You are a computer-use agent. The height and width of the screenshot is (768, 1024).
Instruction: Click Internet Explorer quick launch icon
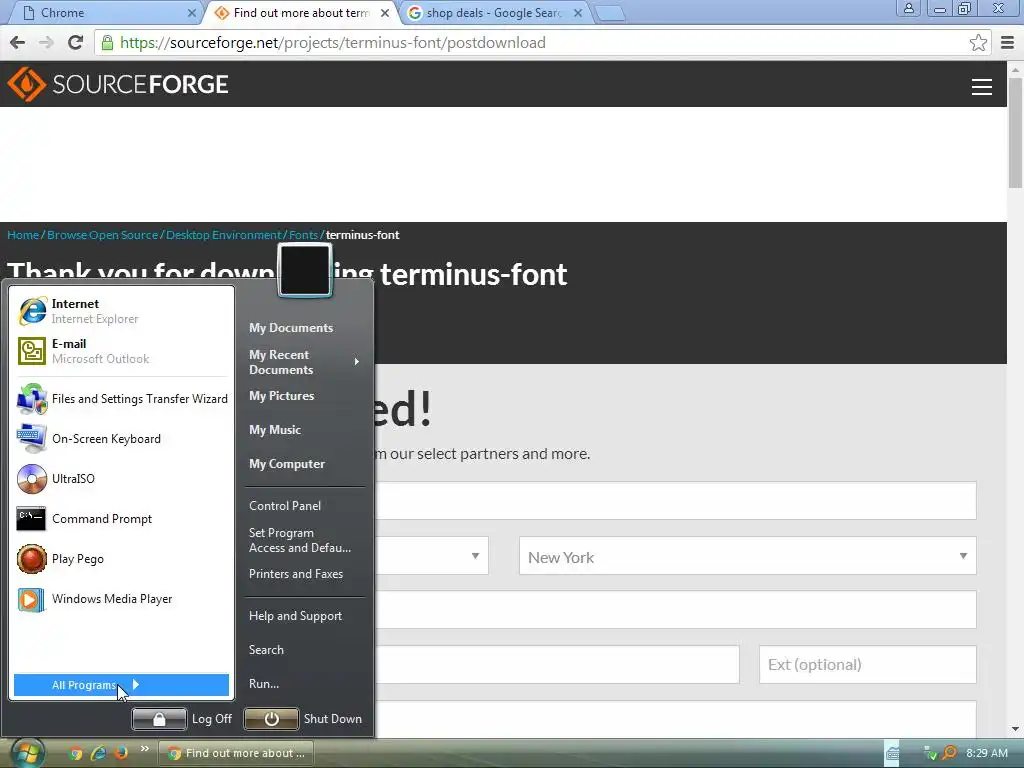pos(99,753)
